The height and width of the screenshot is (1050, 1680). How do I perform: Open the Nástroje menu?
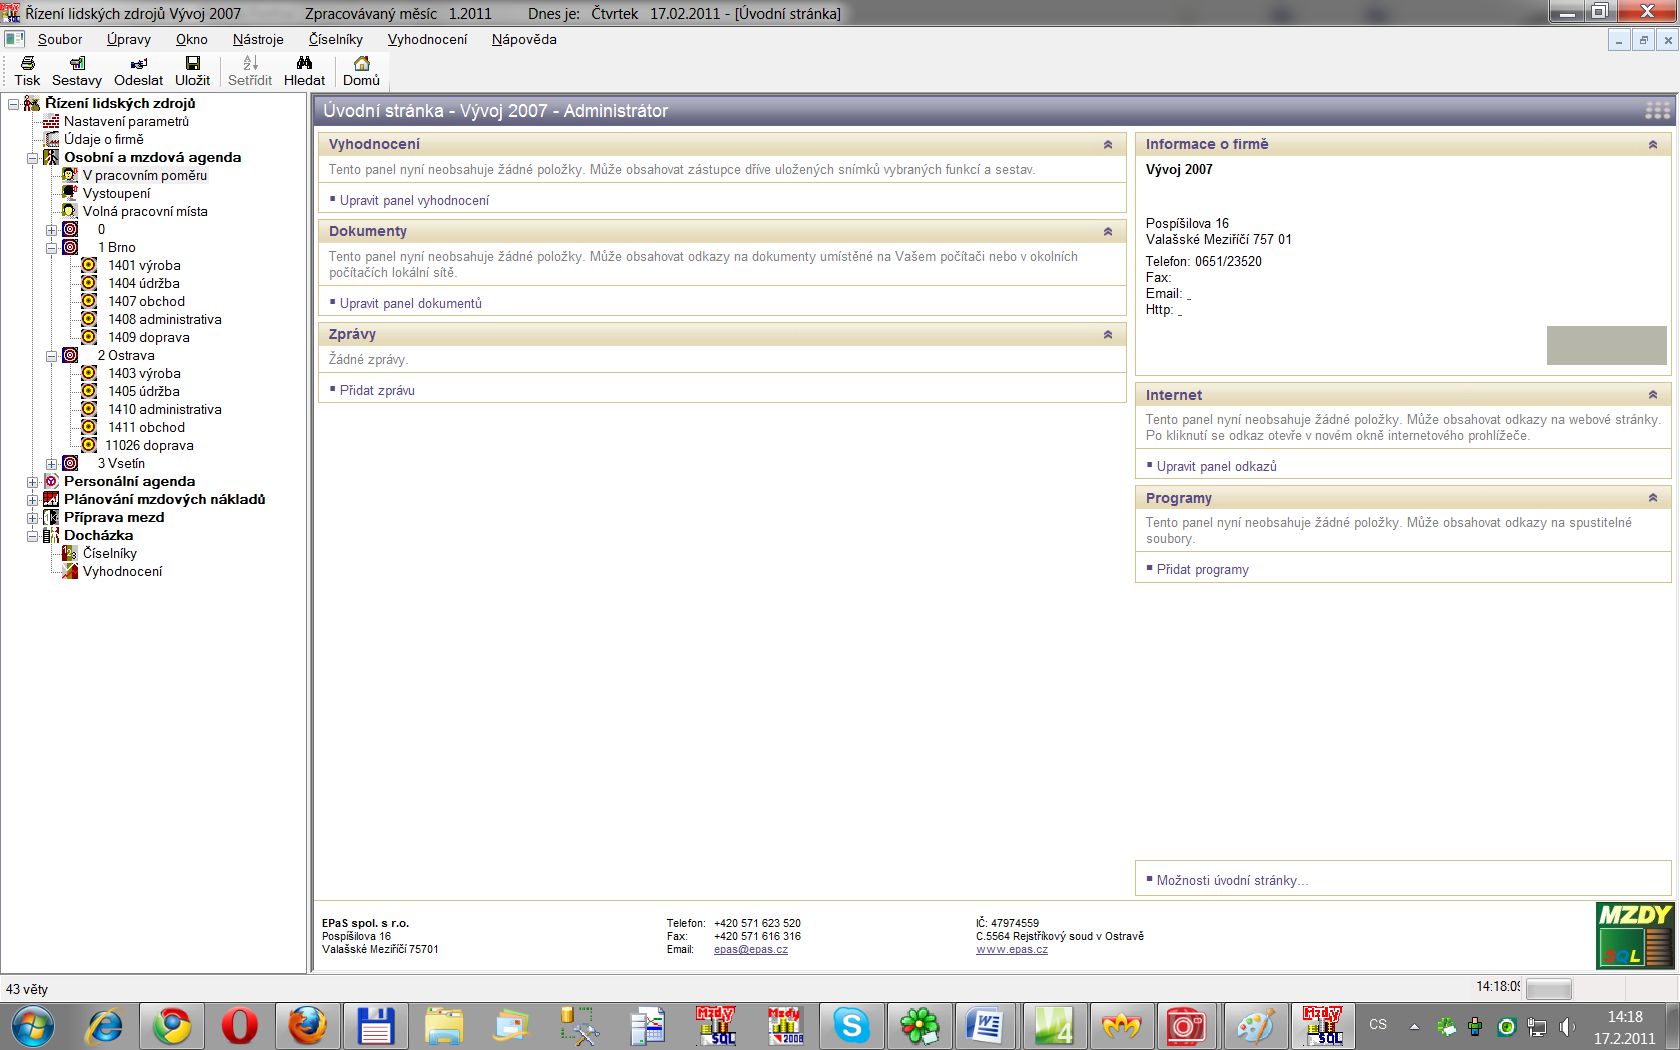click(x=258, y=39)
